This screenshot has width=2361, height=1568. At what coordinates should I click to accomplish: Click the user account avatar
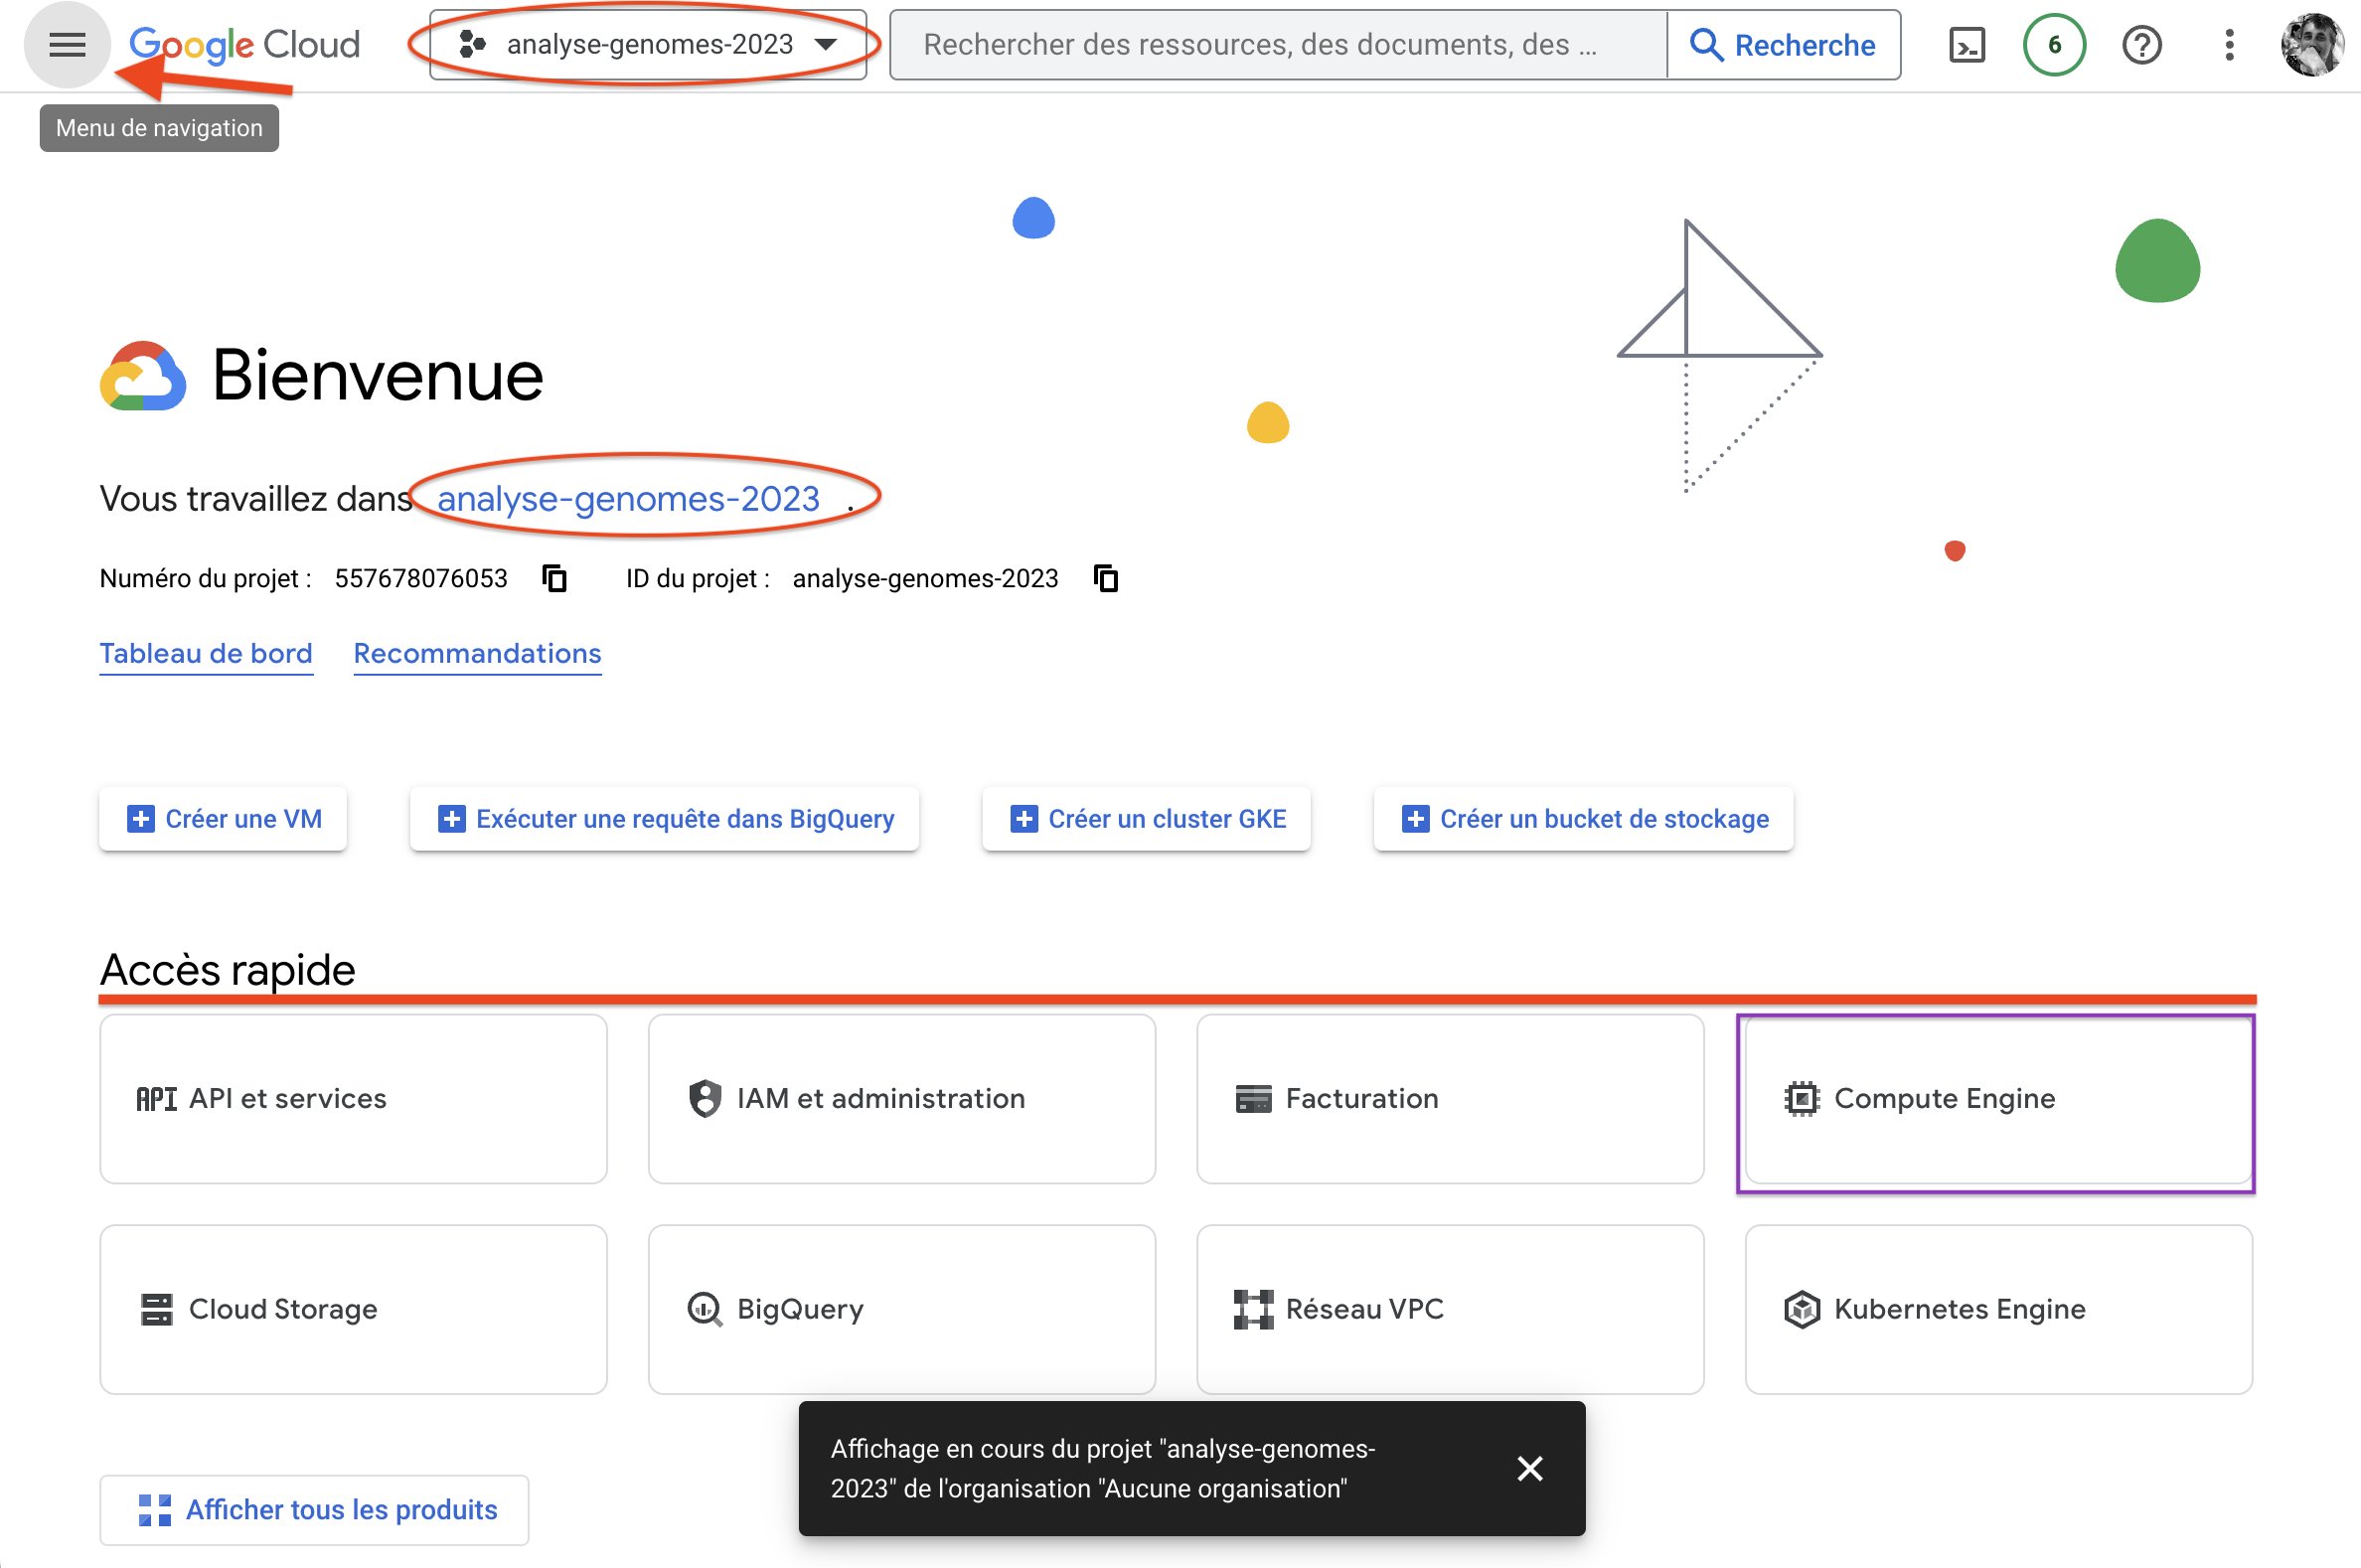click(x=2311, y=45)
